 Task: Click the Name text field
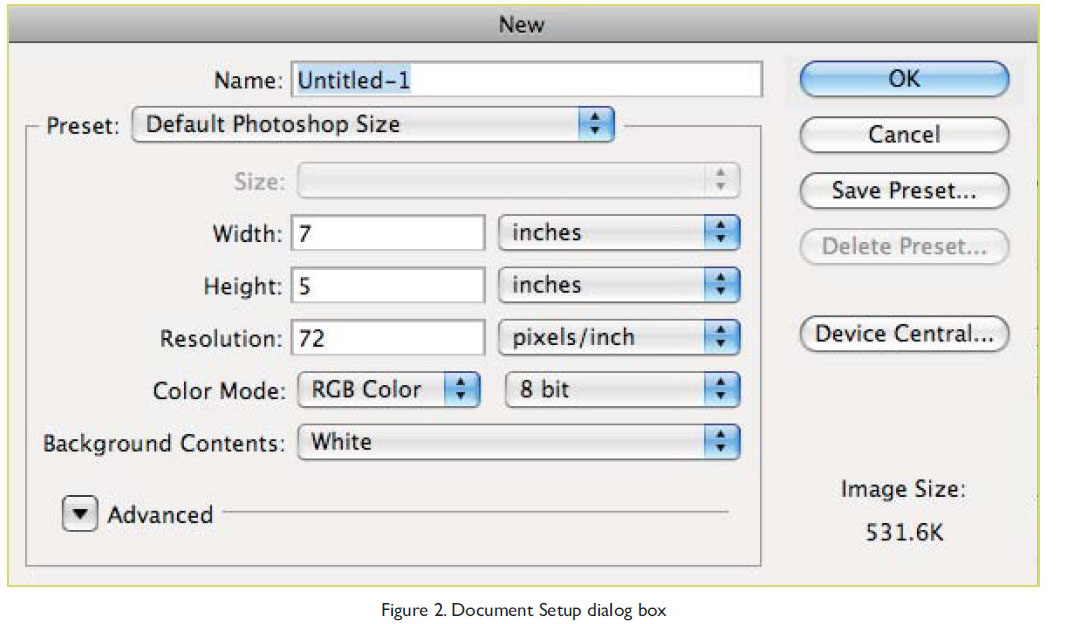[527, 80]
